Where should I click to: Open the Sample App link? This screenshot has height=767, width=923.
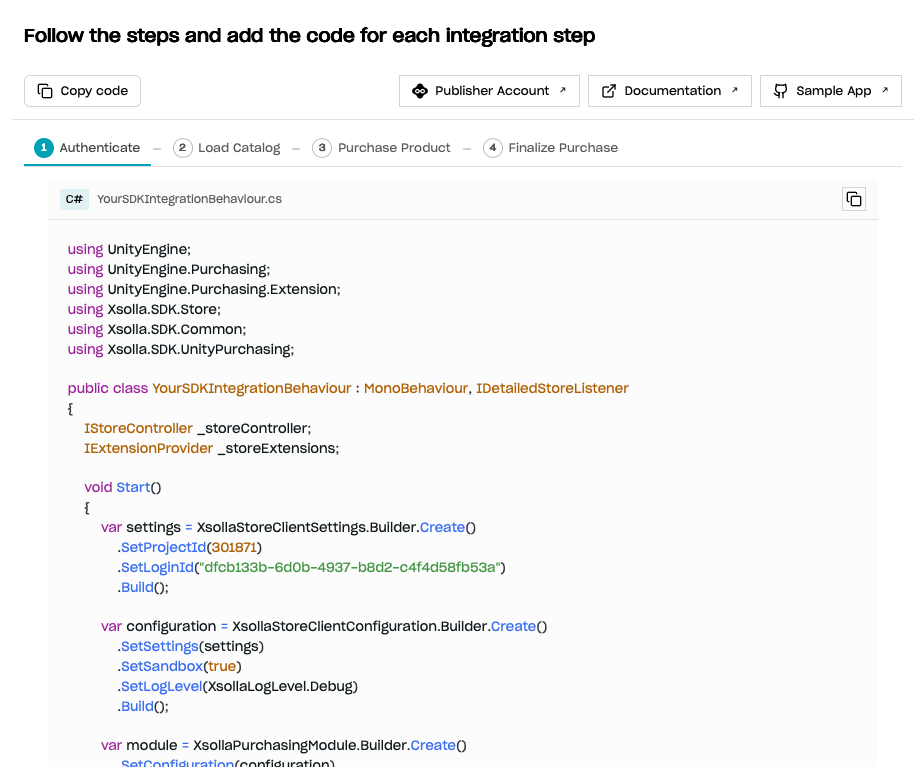click(x=831, y=91)
